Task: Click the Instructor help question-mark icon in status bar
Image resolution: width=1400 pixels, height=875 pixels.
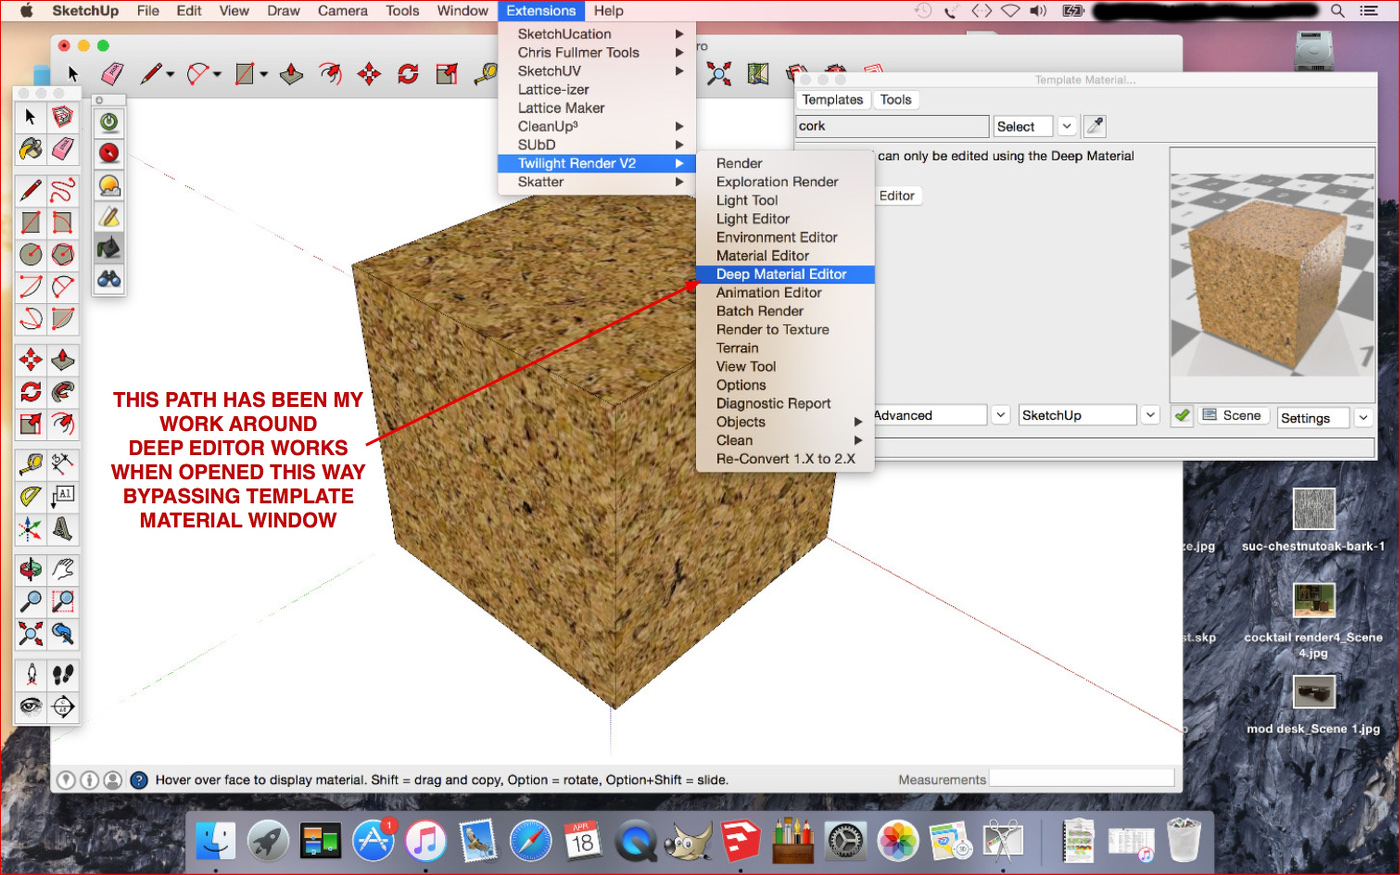Action: point(139,780)
